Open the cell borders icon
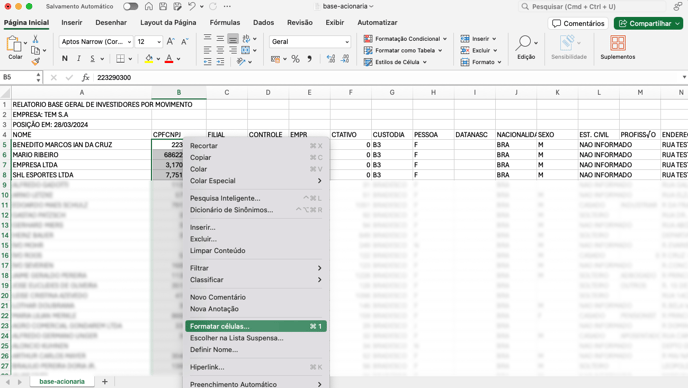Screen dimensions: 688x388 [120, 58]
